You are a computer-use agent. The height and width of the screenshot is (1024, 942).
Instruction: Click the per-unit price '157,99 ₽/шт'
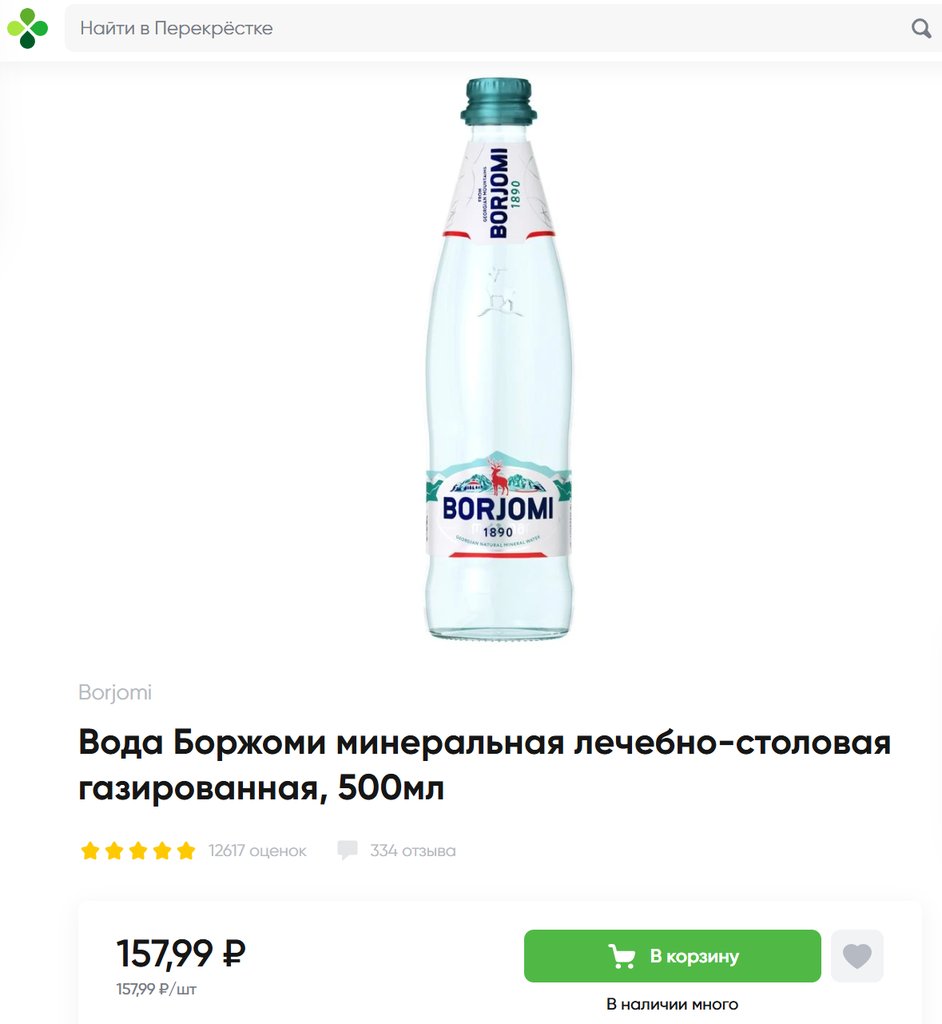tap(156, 989)
